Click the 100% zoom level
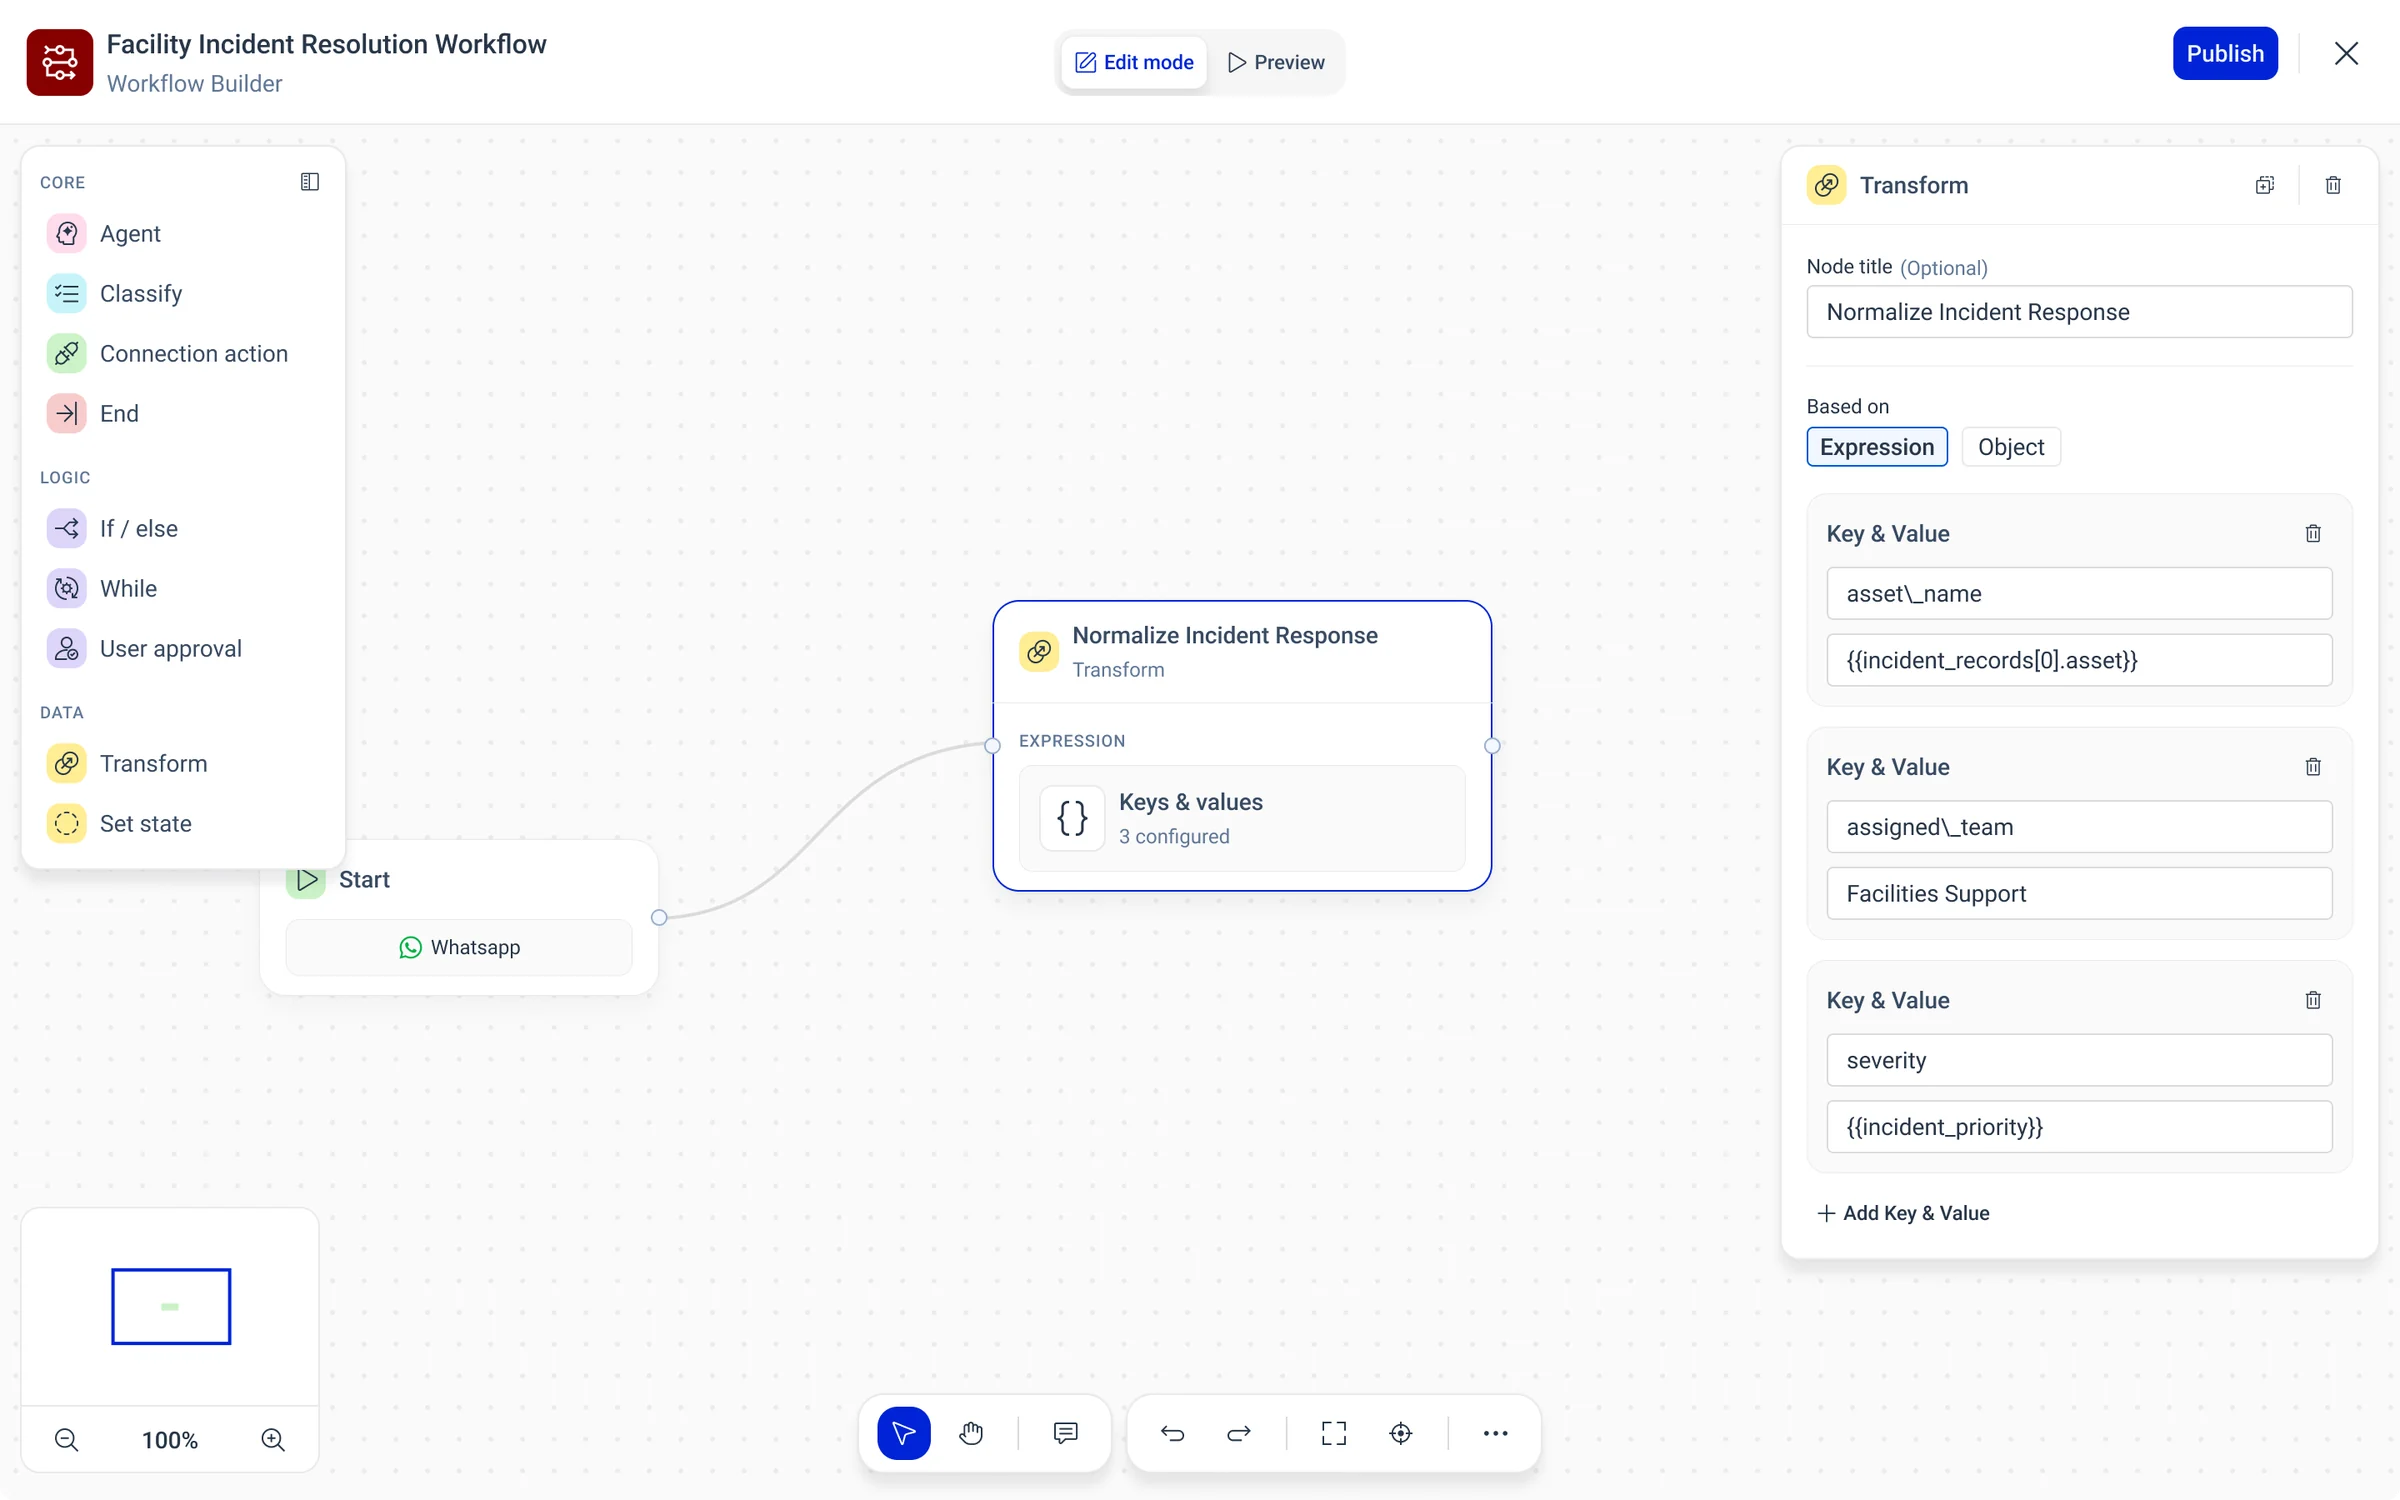 point(170,1440)
